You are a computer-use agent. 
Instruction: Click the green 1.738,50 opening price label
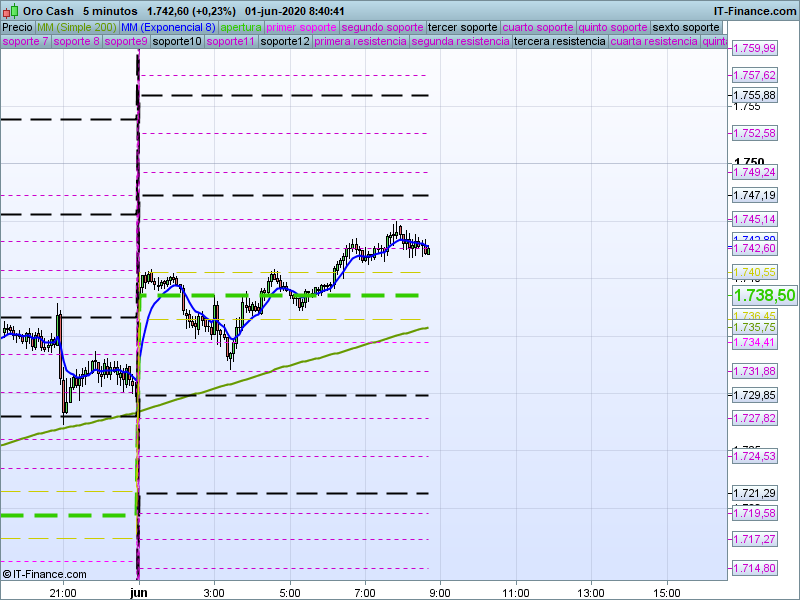click(x=764, y=295)
